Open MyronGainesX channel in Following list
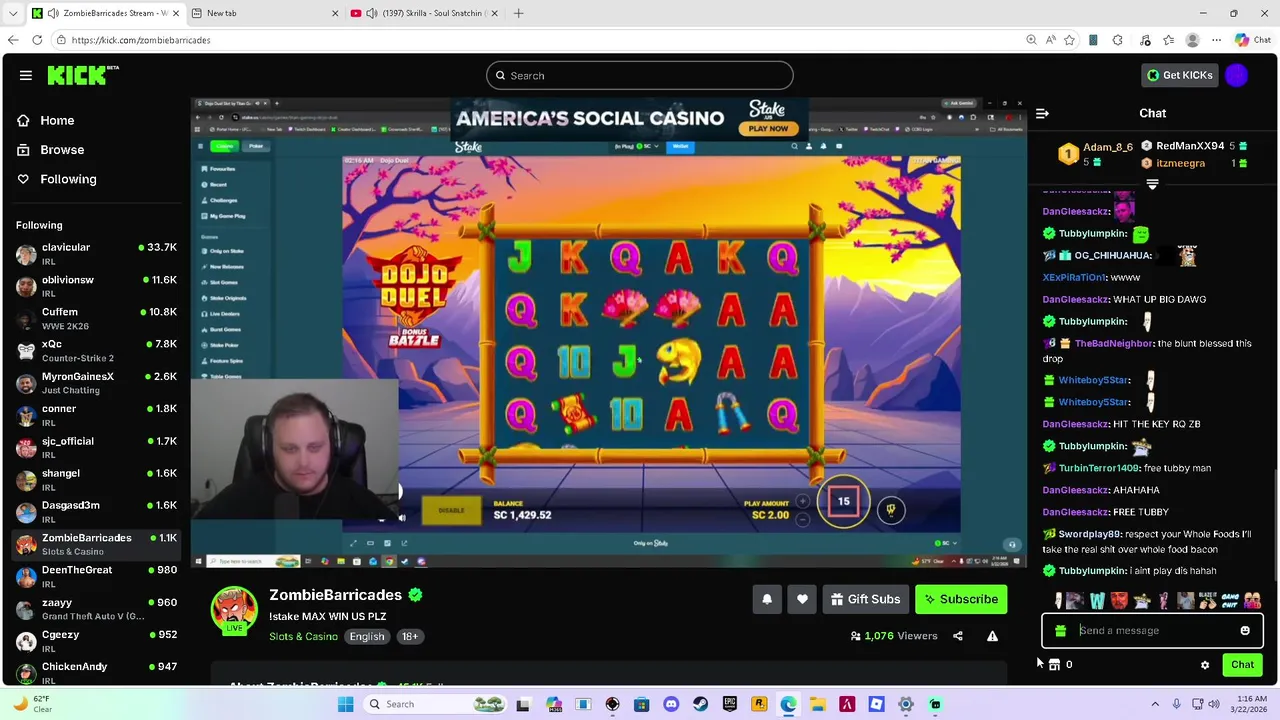 tap(97, 383)
